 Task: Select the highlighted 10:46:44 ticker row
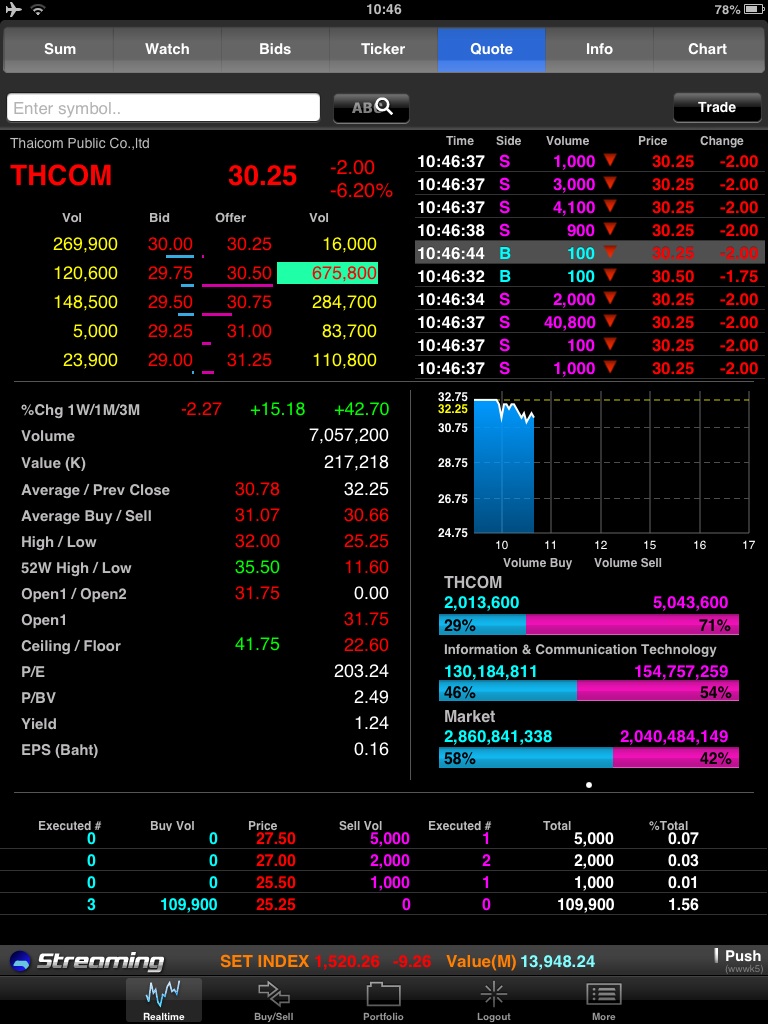click(588, 253)
